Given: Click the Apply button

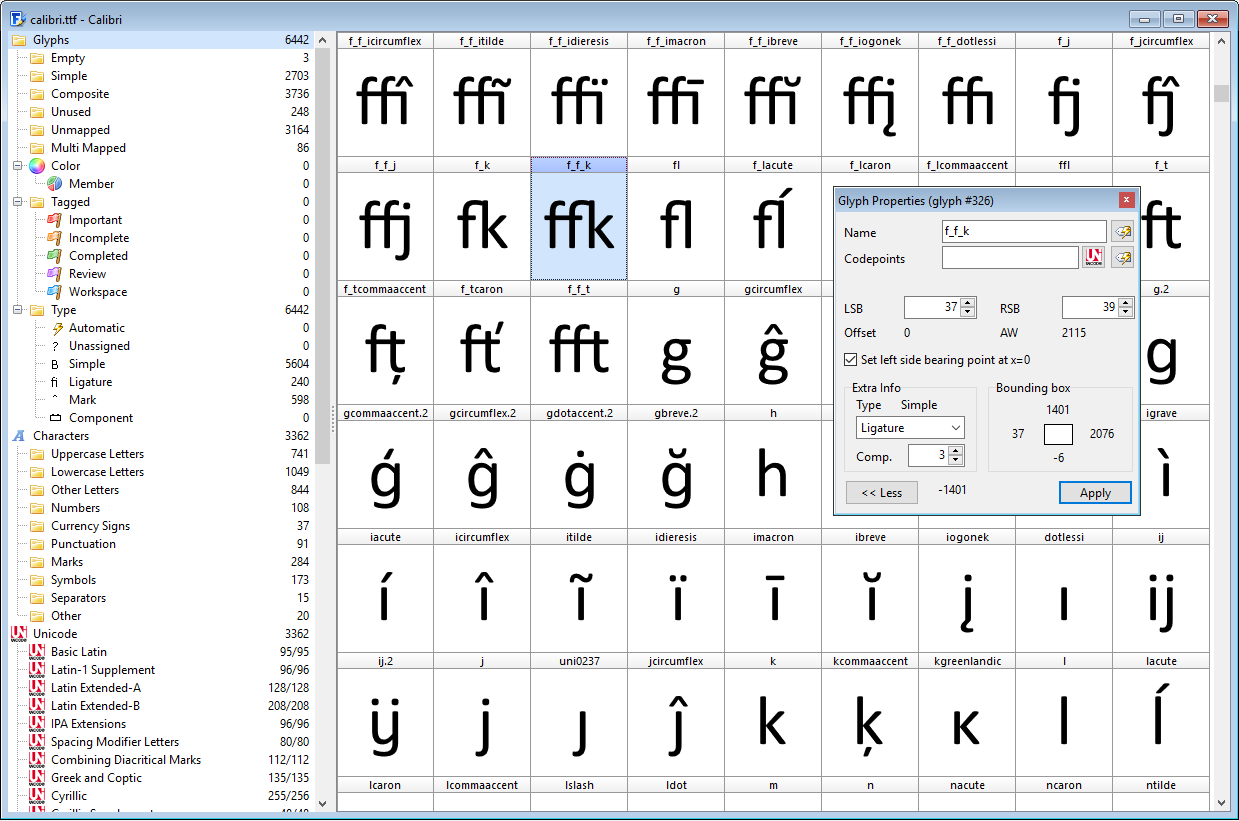Looking at the screenshot, I should 1095,493.
